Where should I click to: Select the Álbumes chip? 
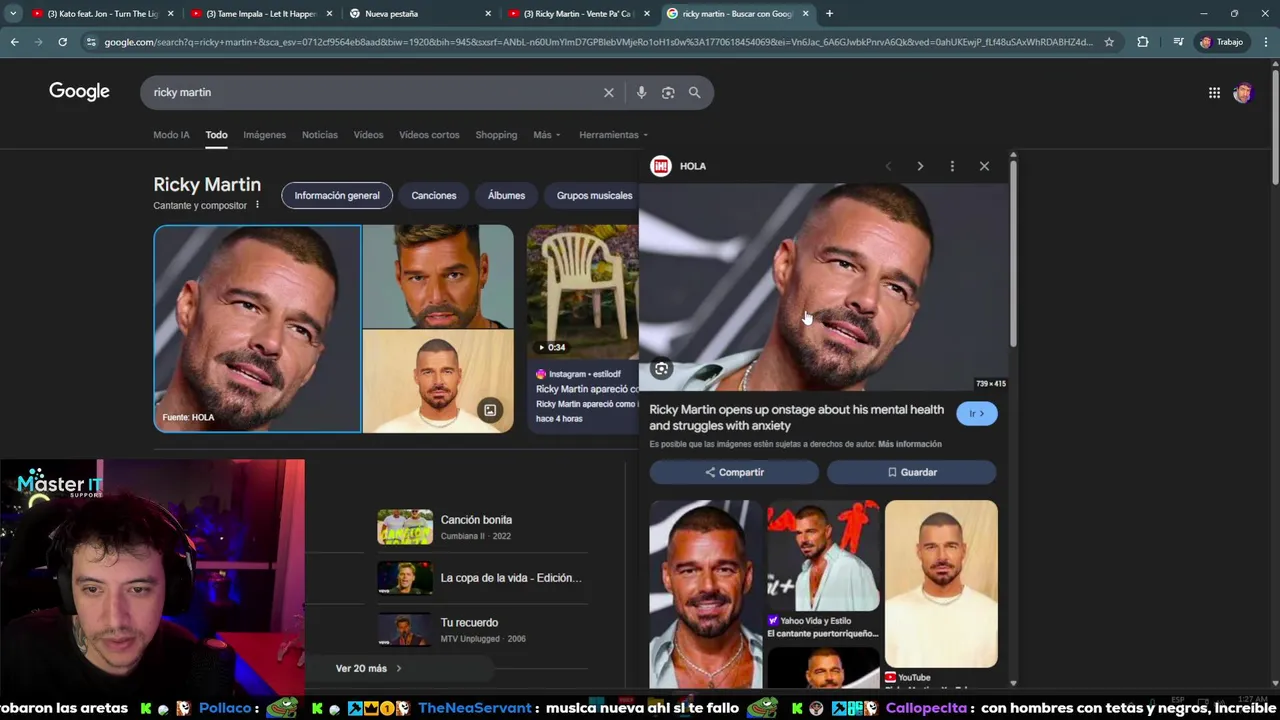click(x=506, y=195)
